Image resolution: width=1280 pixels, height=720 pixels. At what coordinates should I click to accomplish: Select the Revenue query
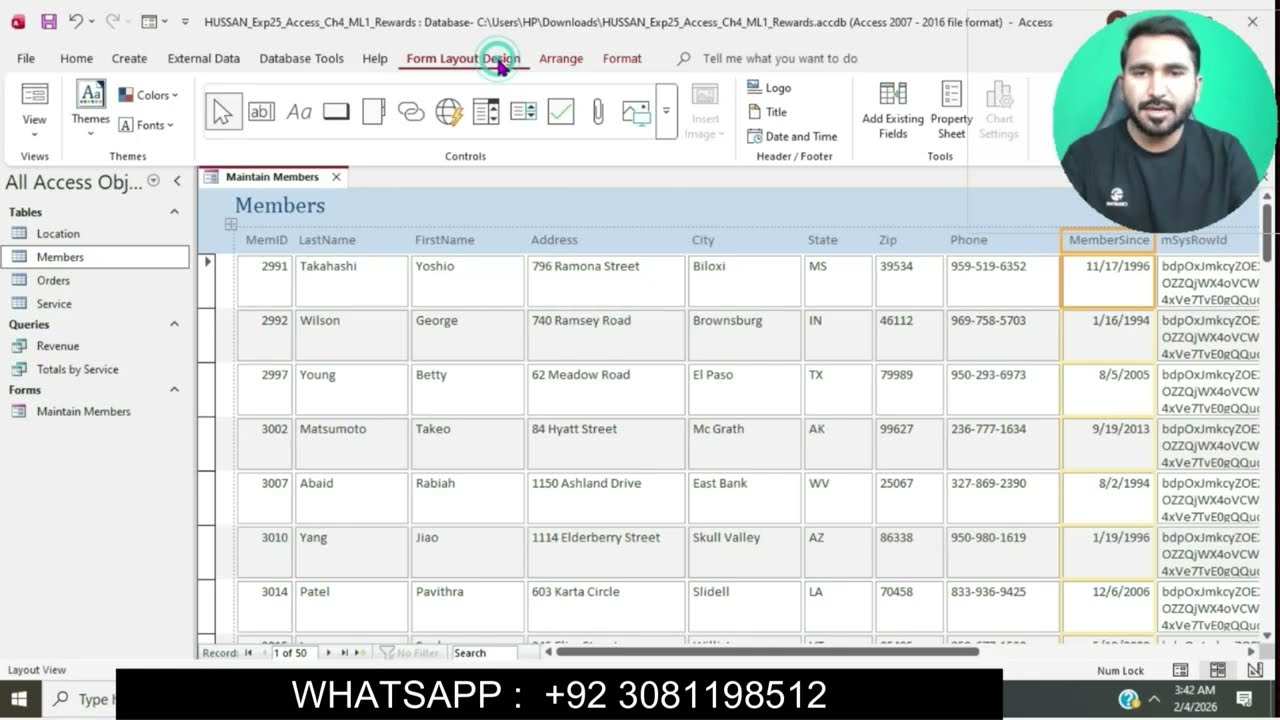click(58, 346)
